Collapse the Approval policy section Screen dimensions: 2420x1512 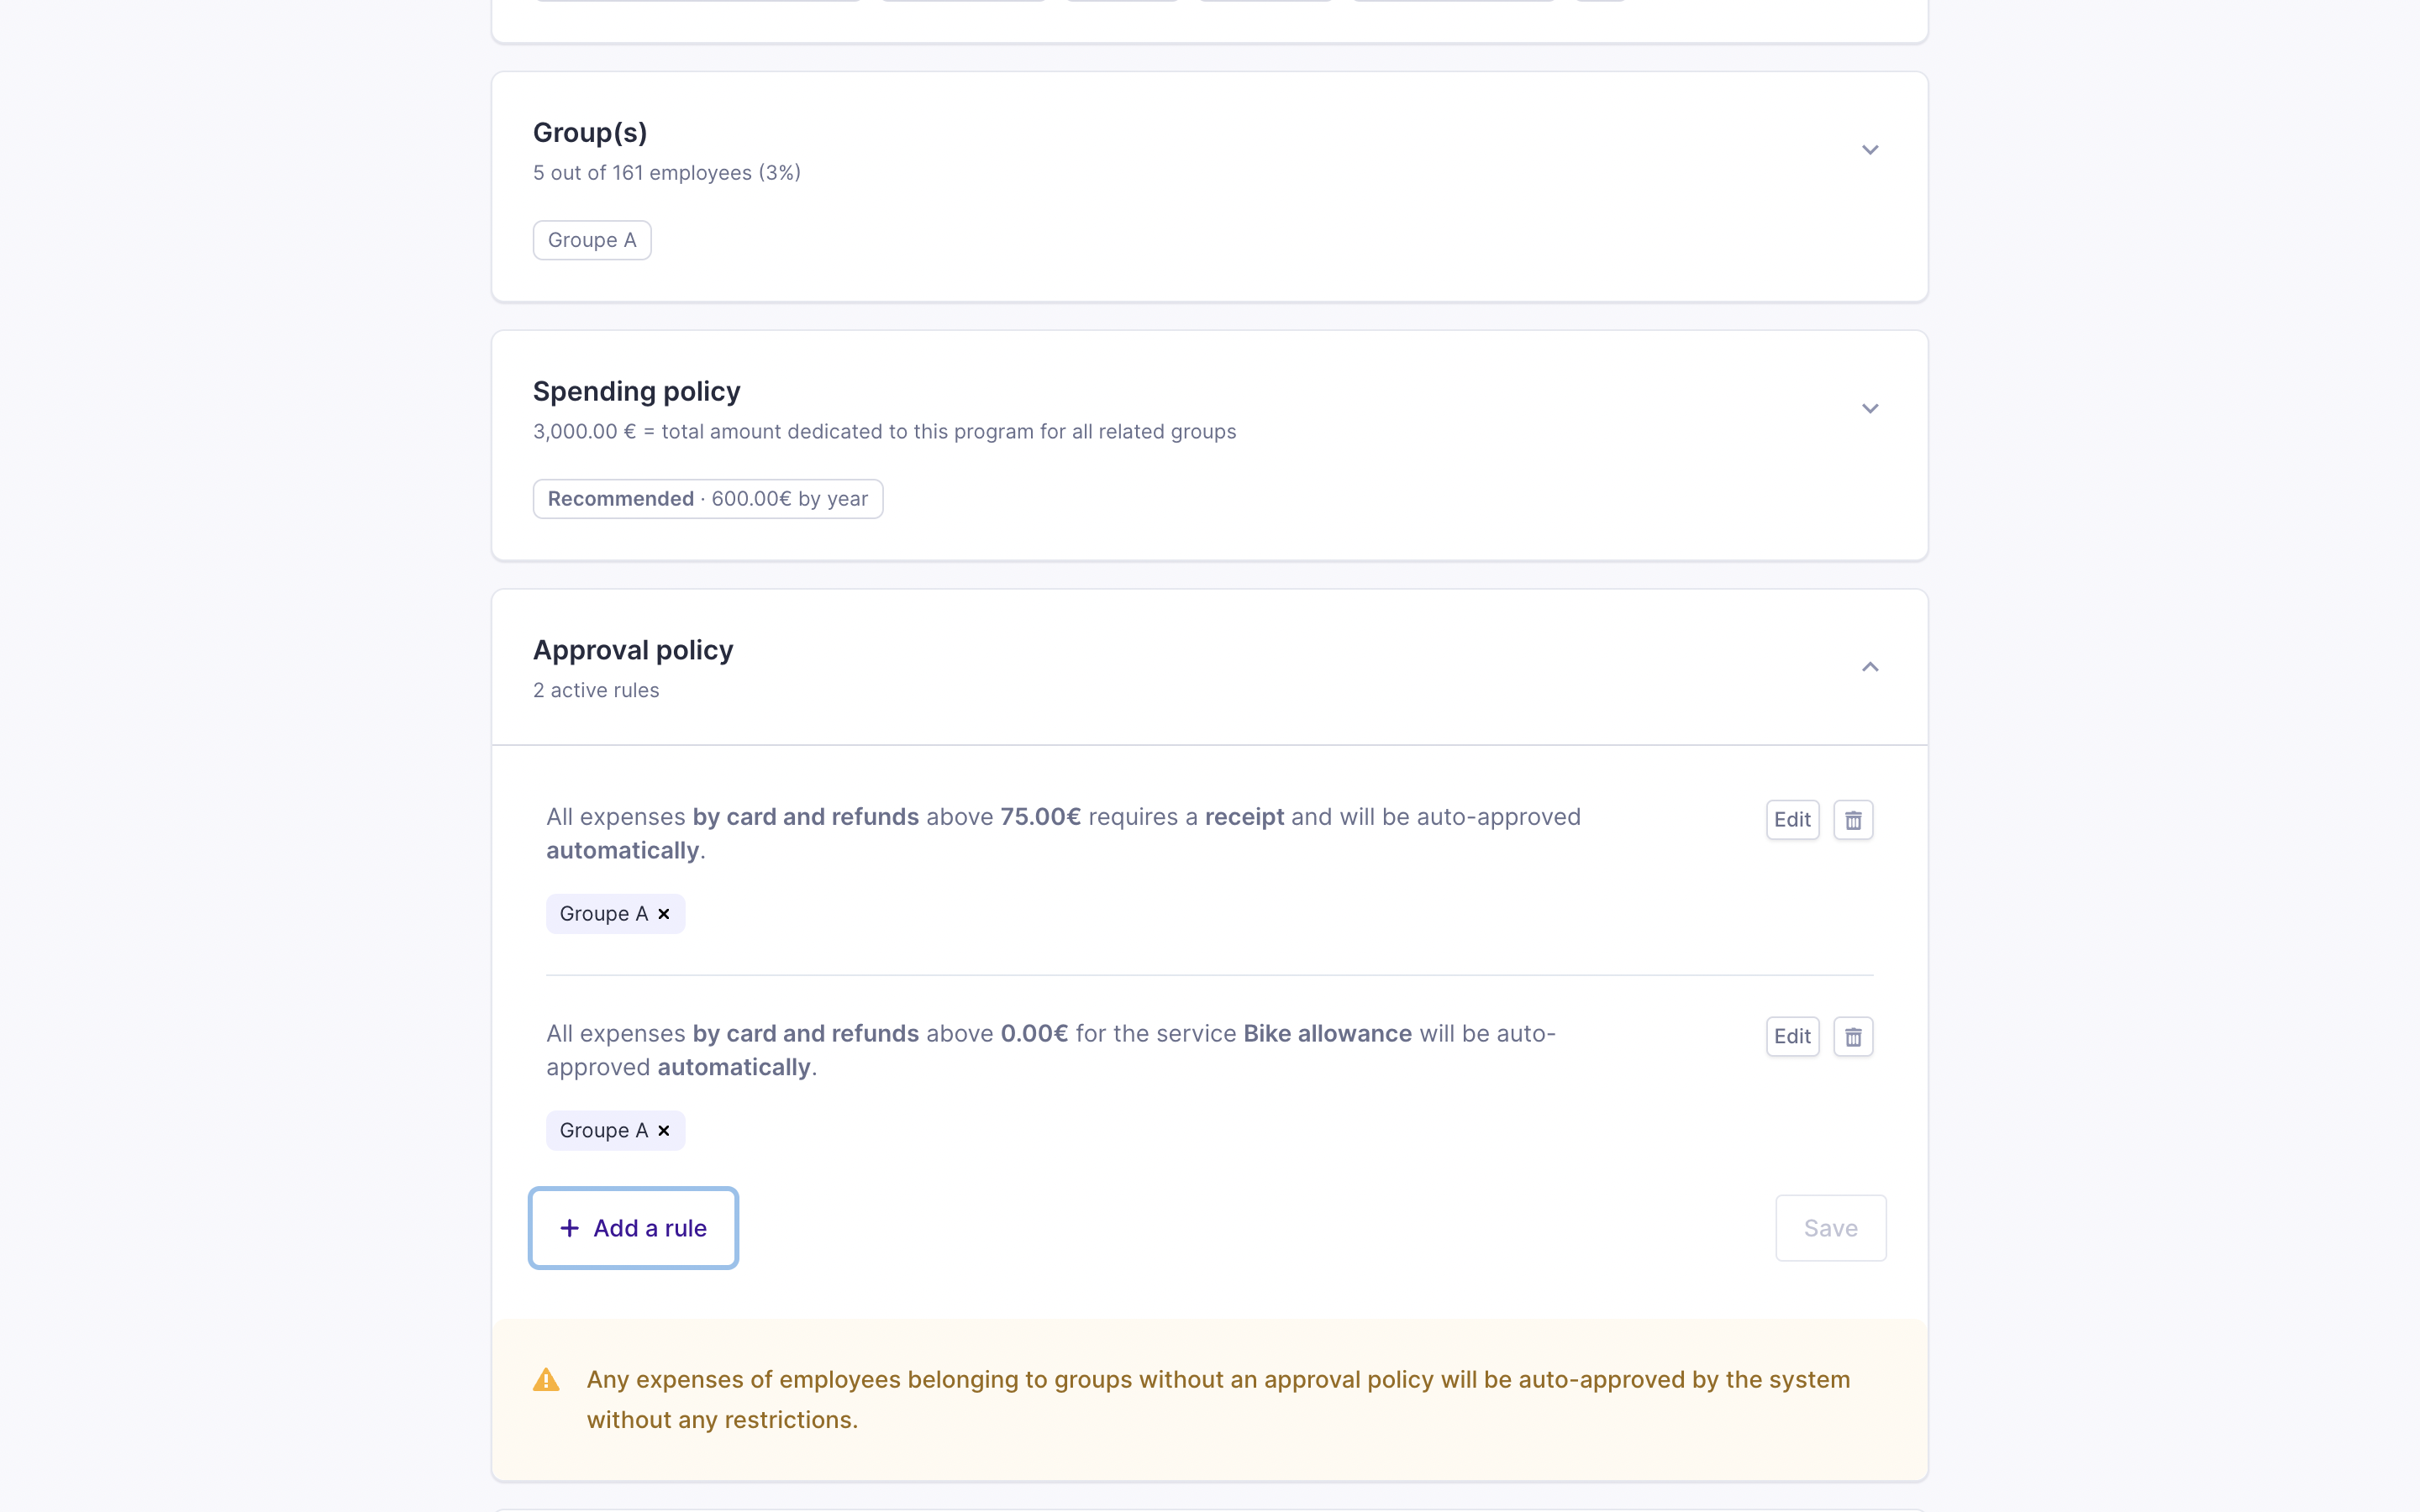(x=1870, y=667)
